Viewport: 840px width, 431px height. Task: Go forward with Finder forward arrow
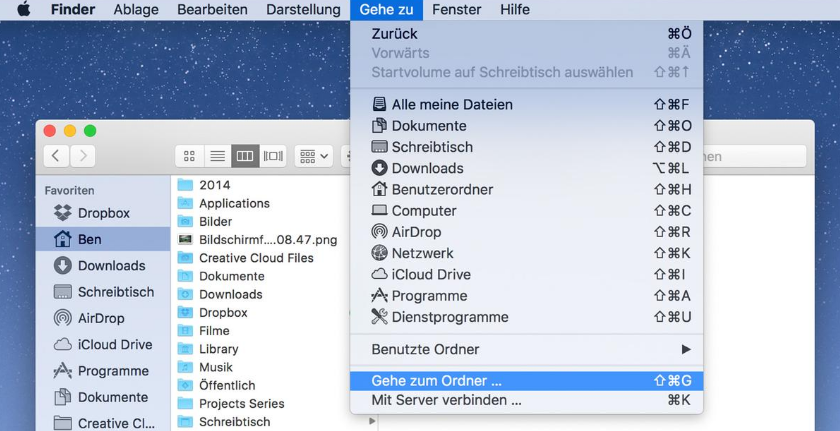tap(82, 156)
